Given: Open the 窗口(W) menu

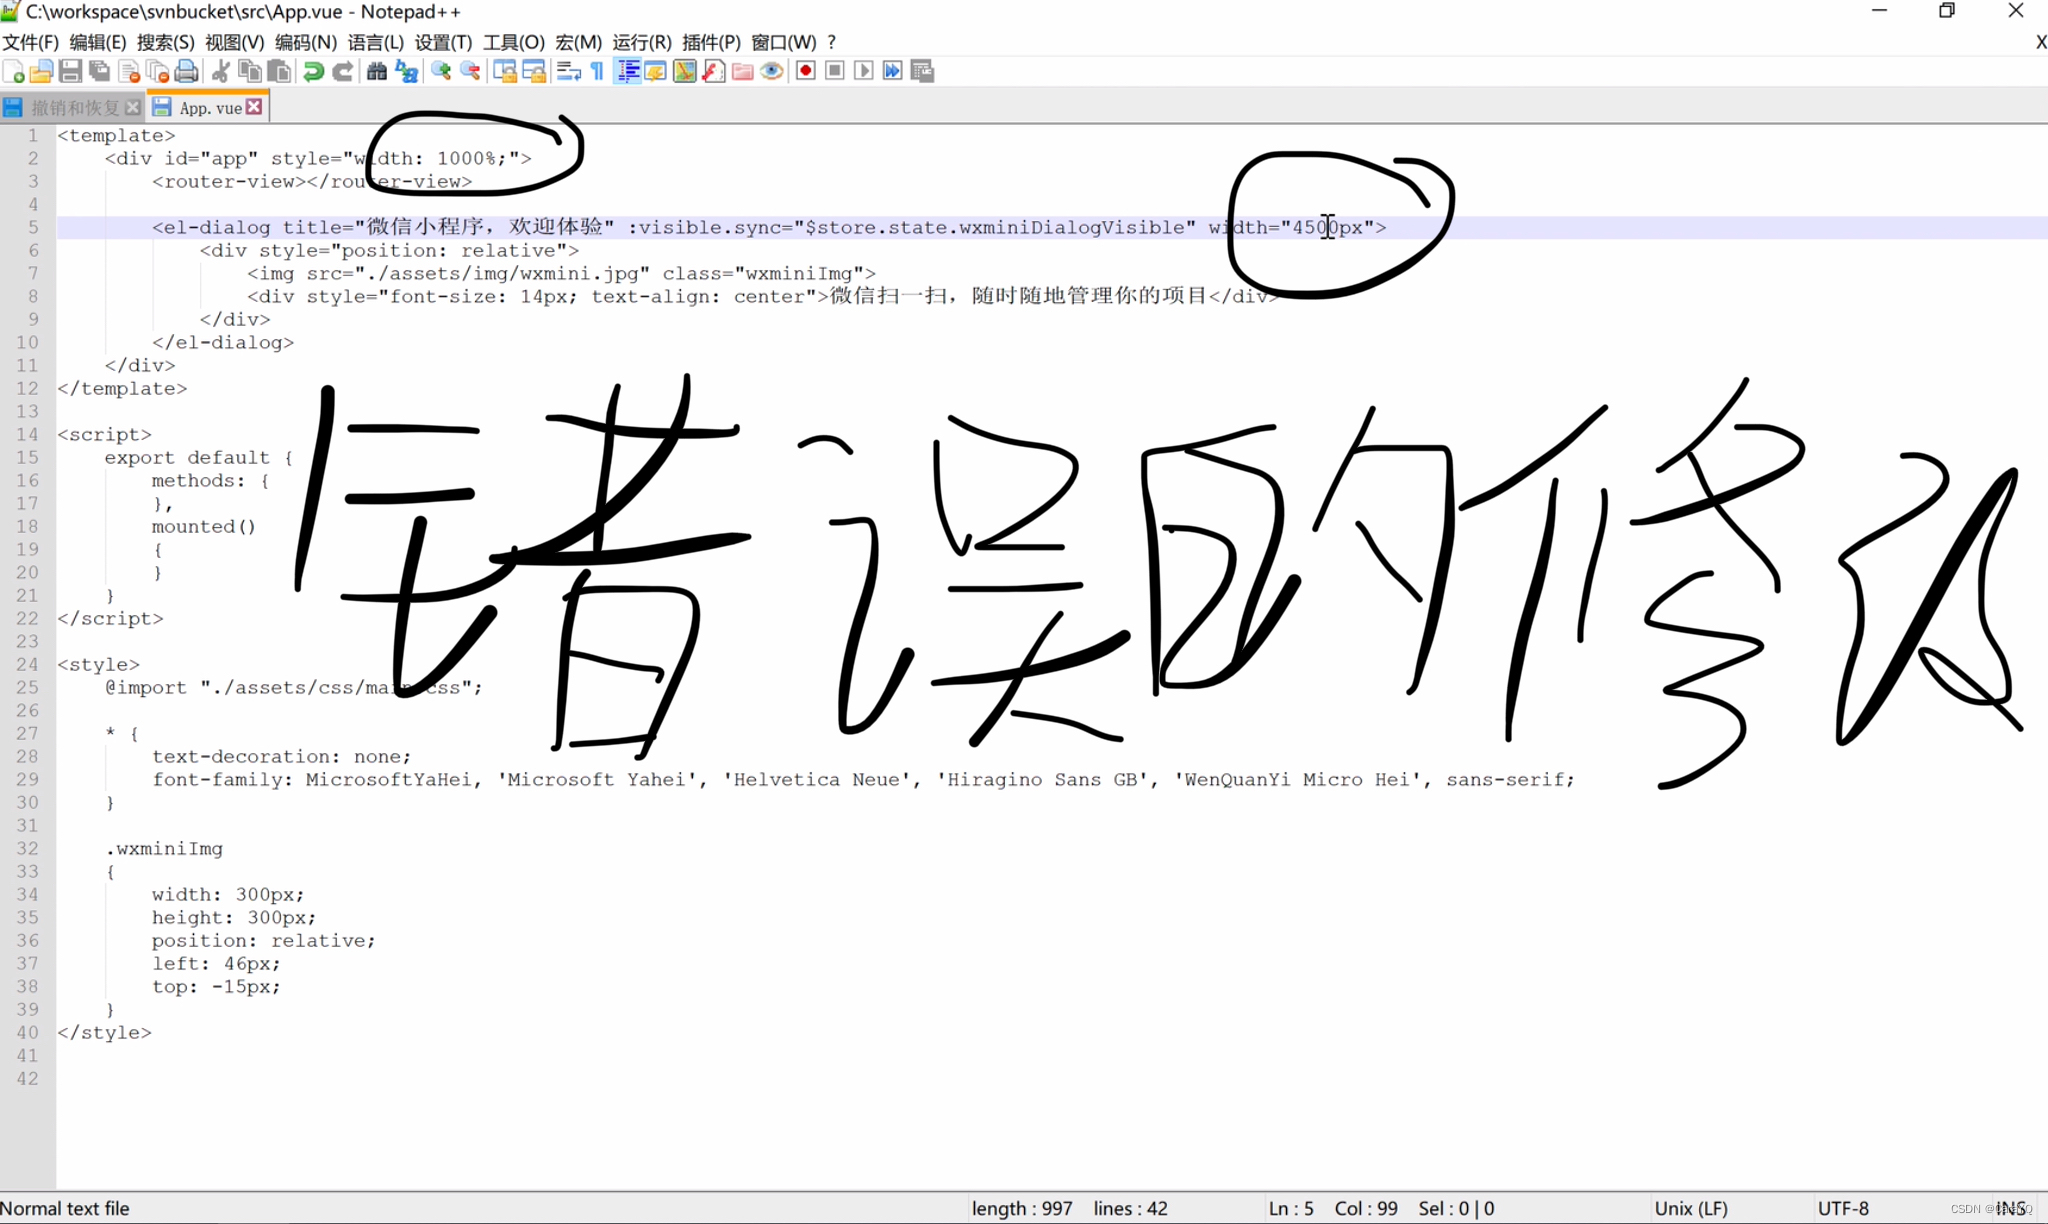Looking at the screenshot, I should point(784,42).
